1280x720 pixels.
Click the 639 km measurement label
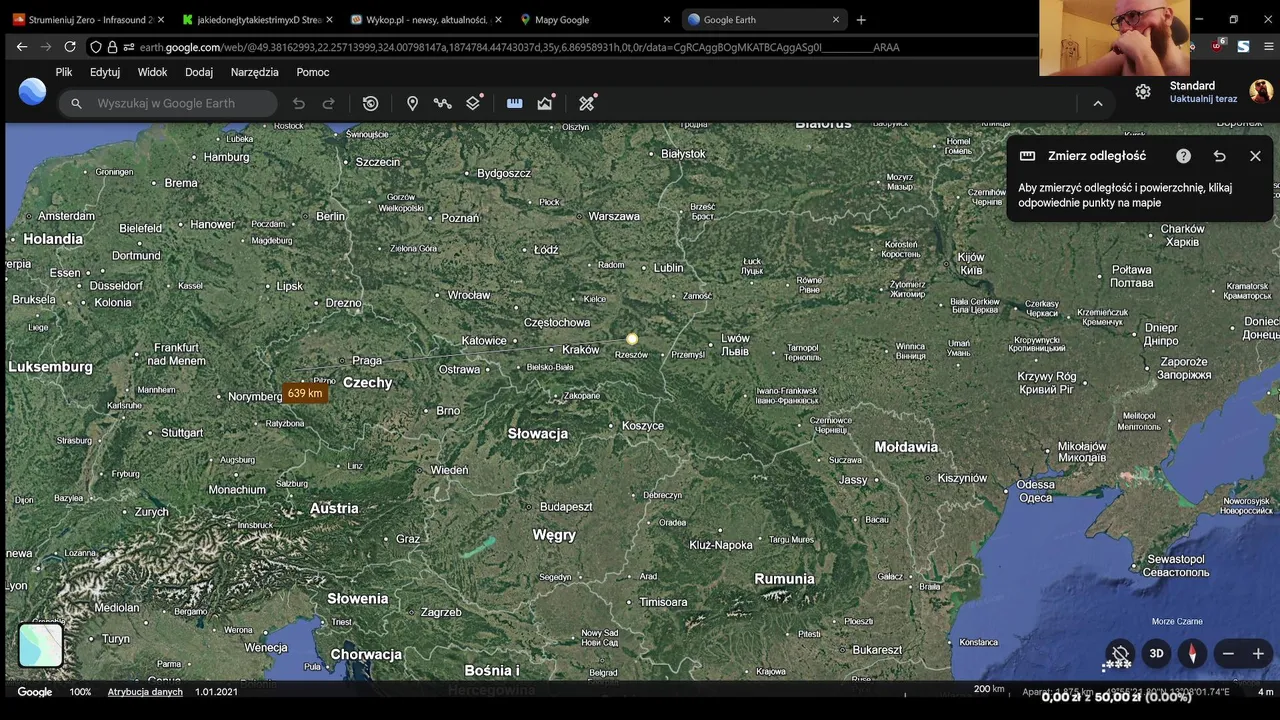click(305, 393)
